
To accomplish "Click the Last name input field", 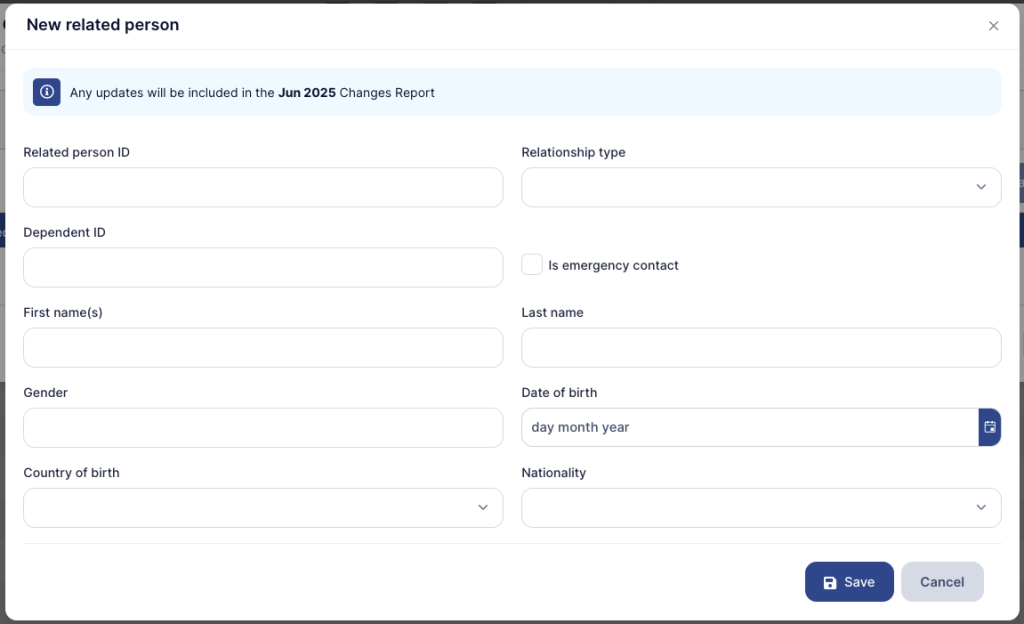I will 760,347.
